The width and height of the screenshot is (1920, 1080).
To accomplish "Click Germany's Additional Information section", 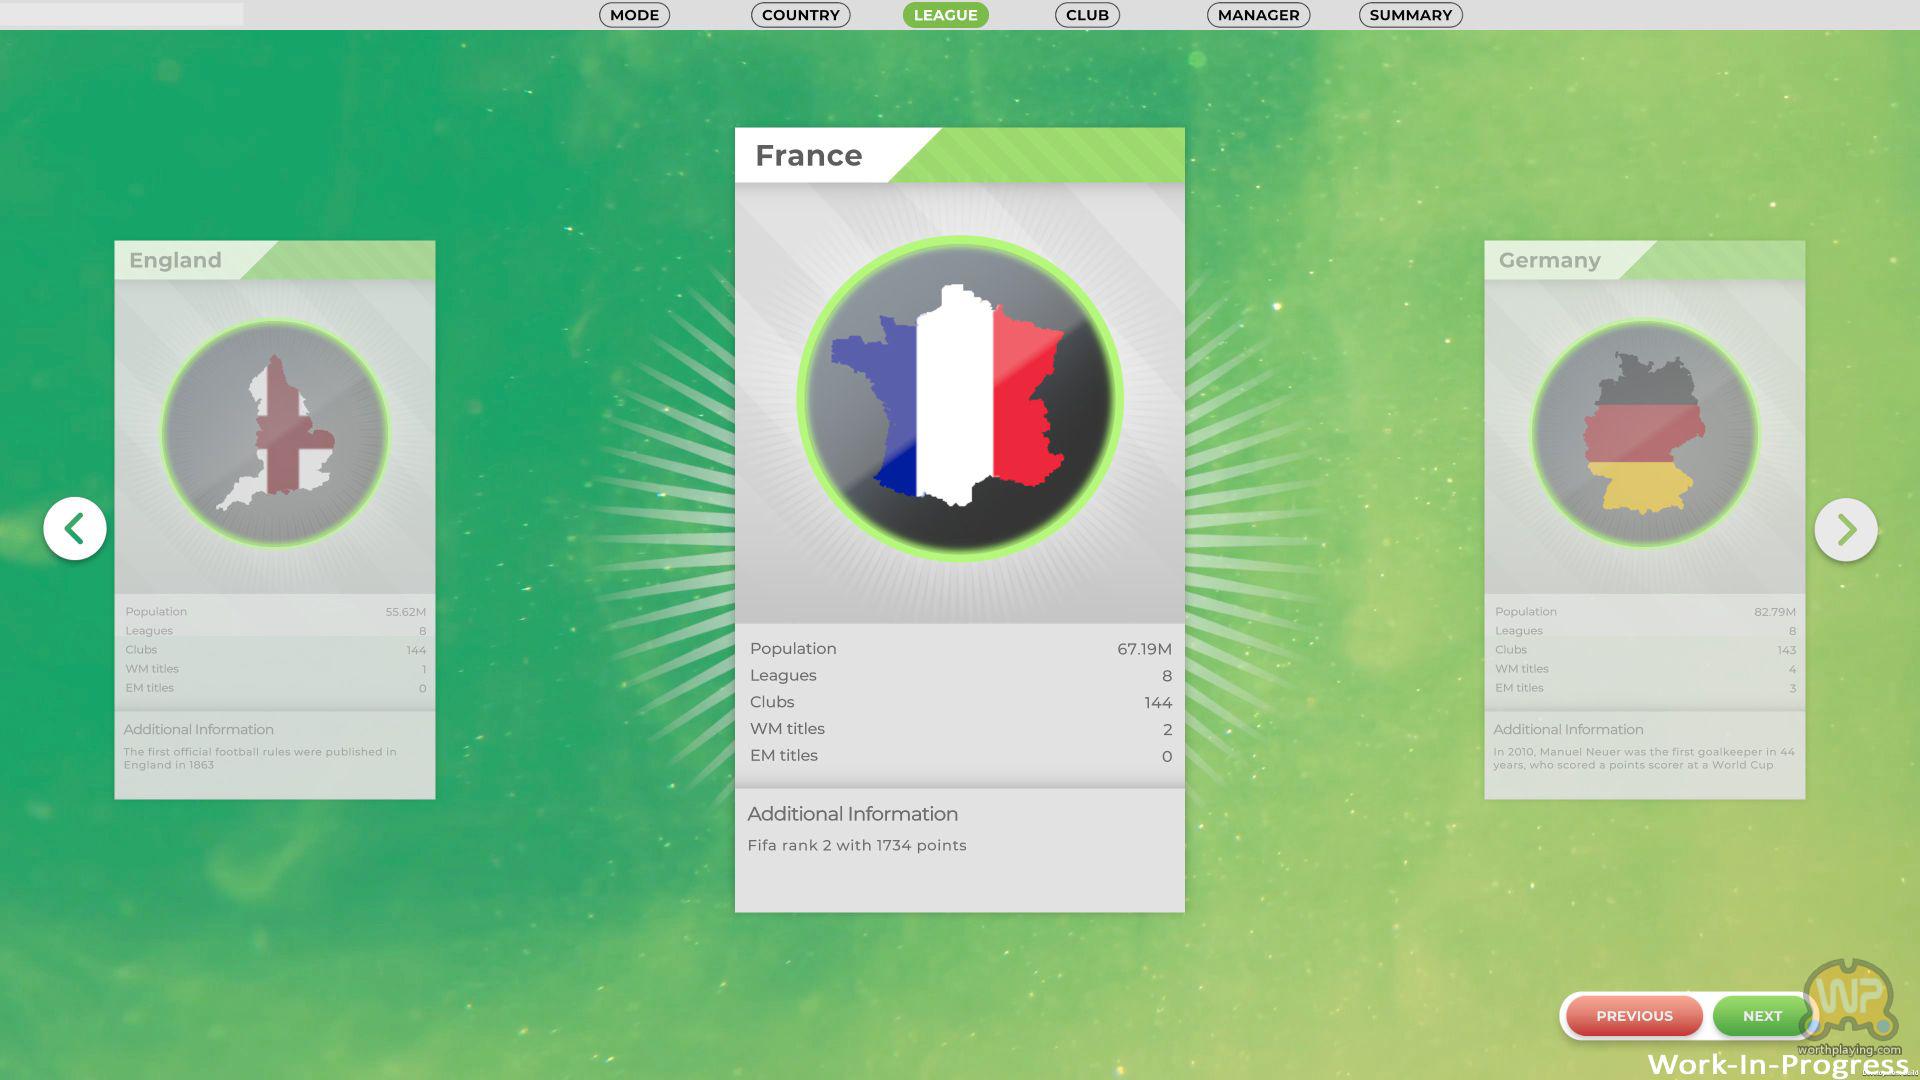I will pyautogui.click(x=1644, y=748).
